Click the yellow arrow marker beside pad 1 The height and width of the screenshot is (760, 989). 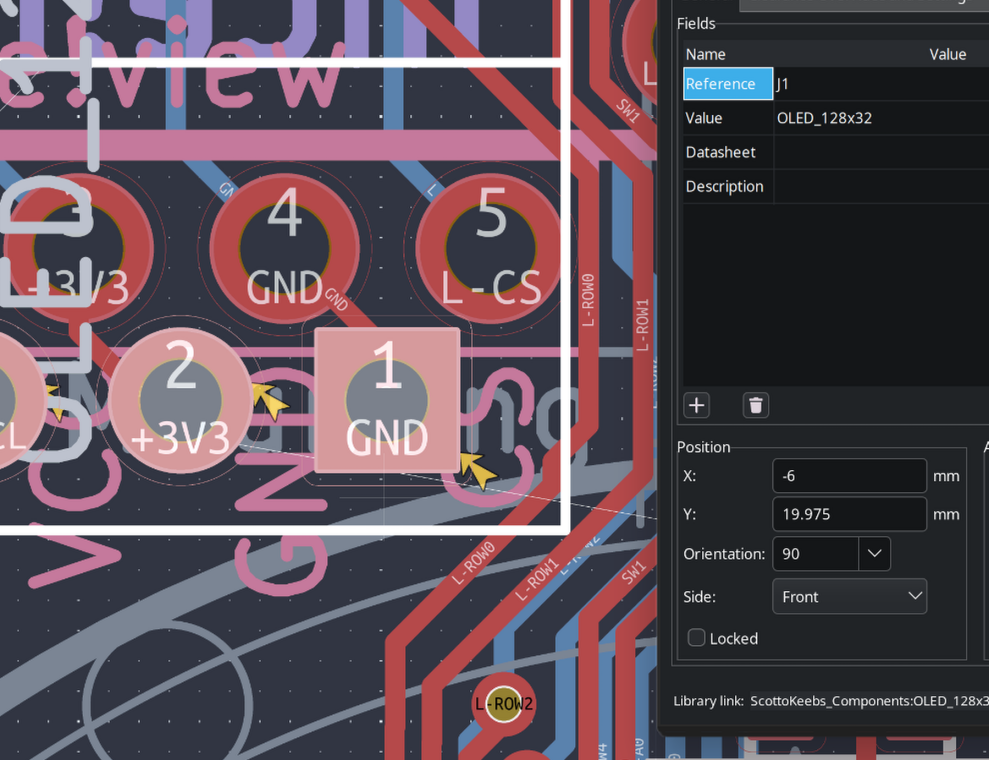pos(479,470)
